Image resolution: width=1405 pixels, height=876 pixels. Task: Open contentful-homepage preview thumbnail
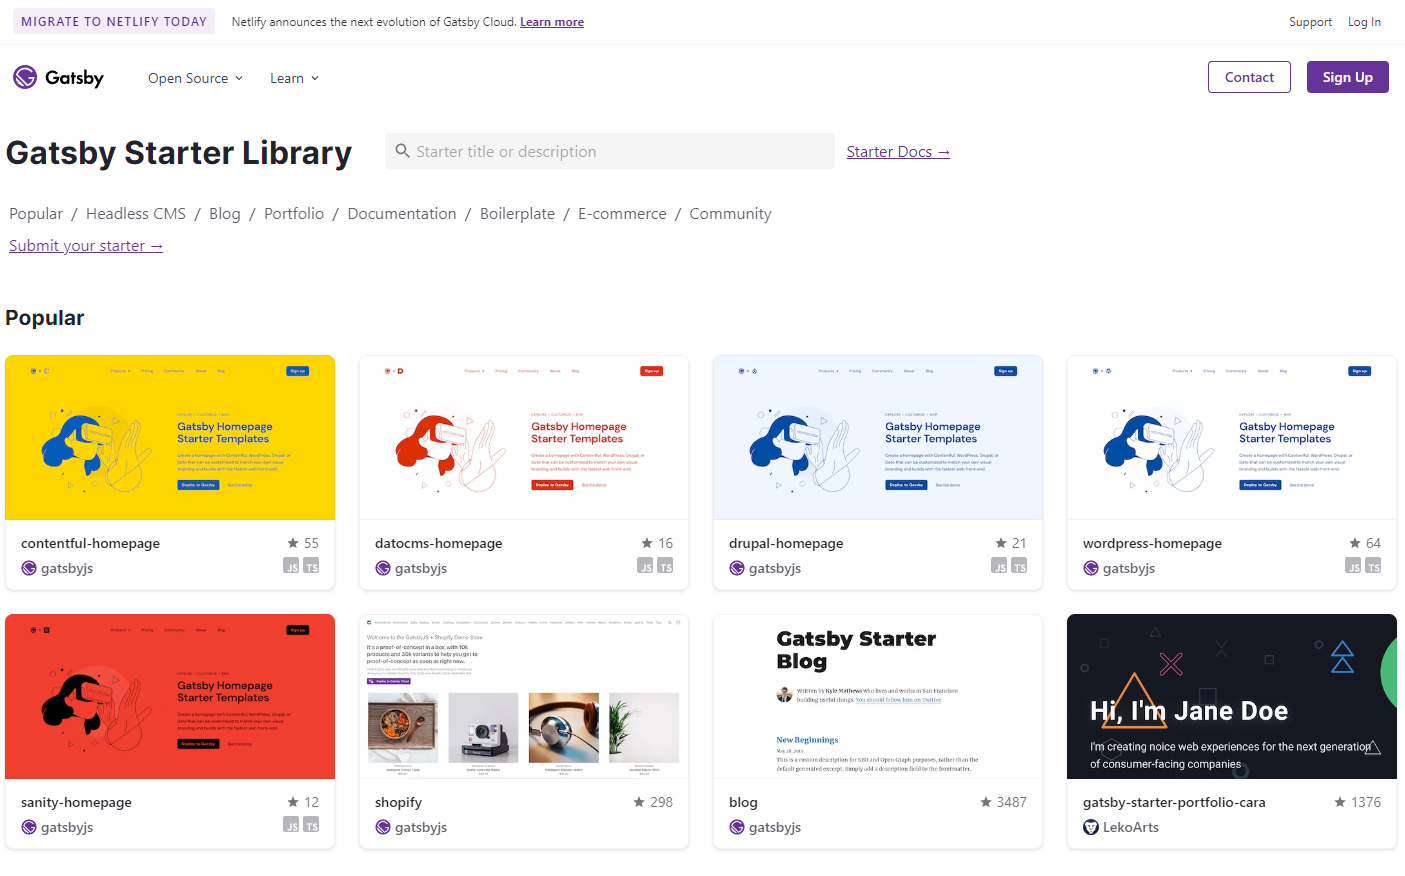[x=170, y=437]
